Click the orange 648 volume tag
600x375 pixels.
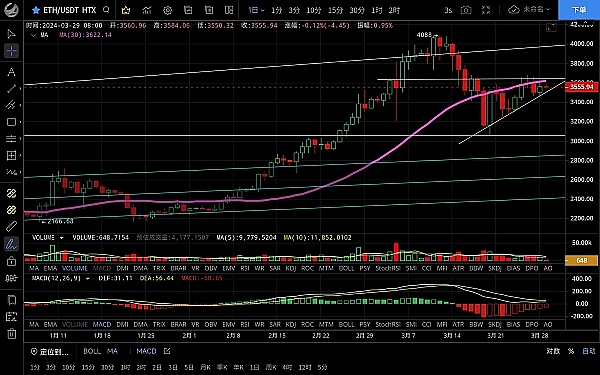tap(581, 261)
